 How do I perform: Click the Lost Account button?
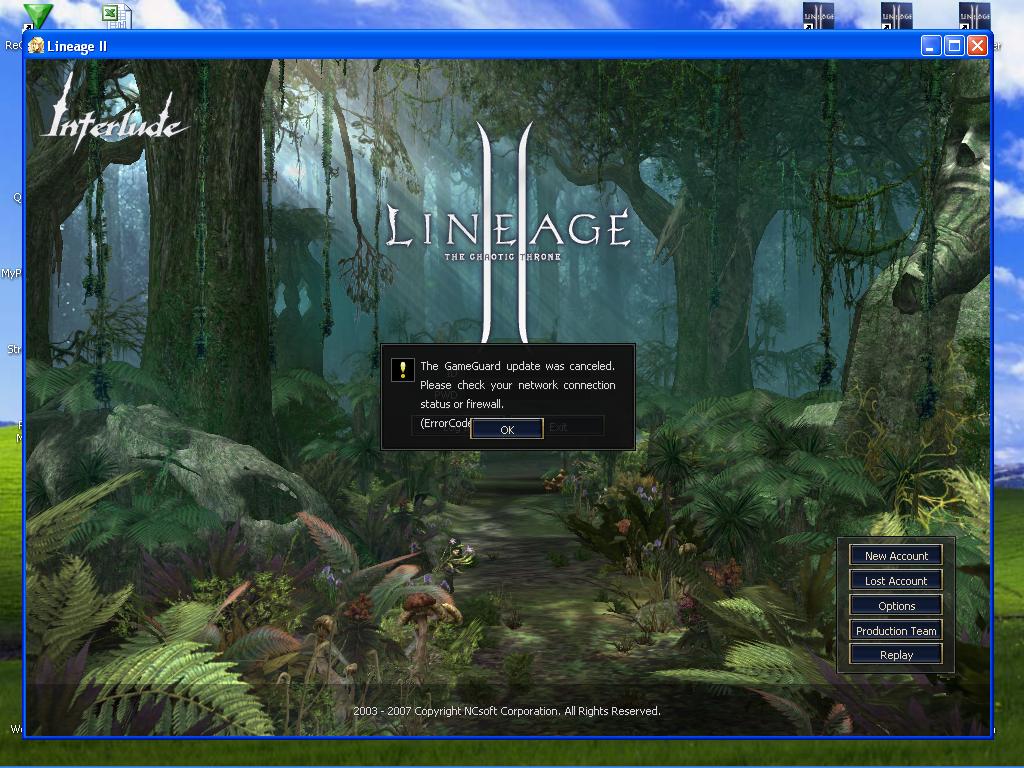(896, 581)
